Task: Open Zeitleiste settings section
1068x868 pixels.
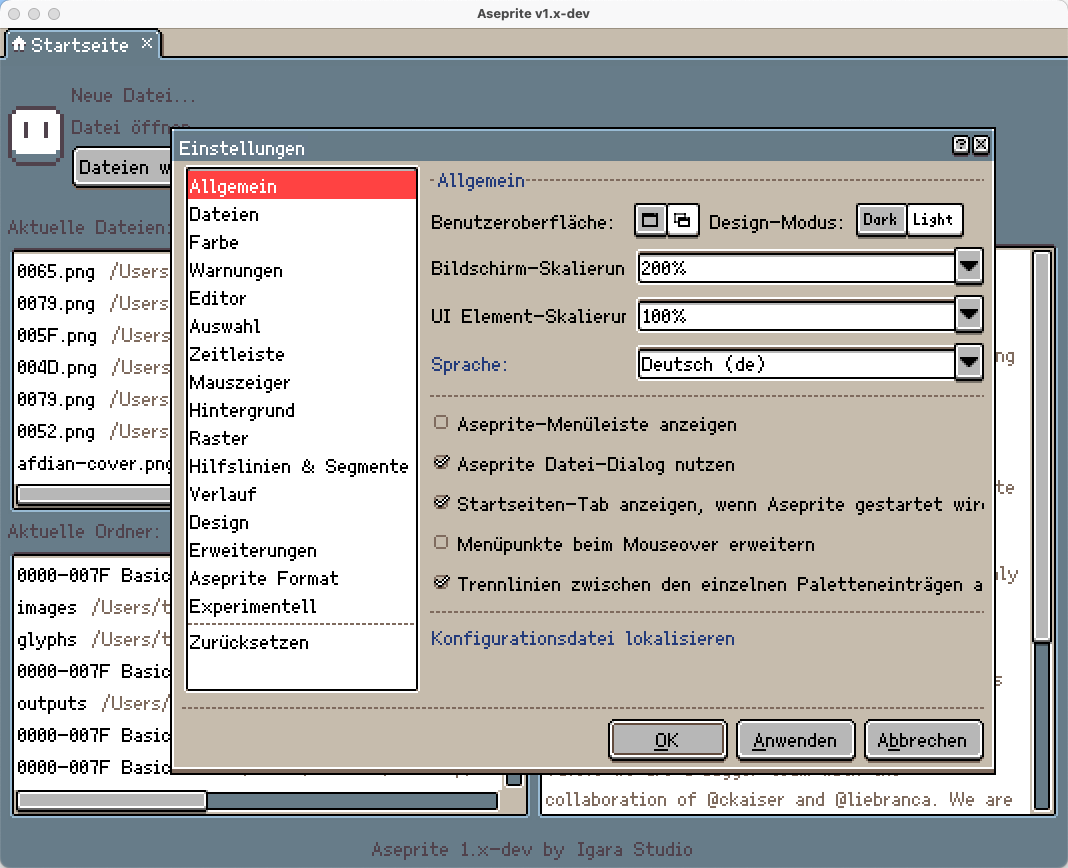Action: tap(302, 354)
